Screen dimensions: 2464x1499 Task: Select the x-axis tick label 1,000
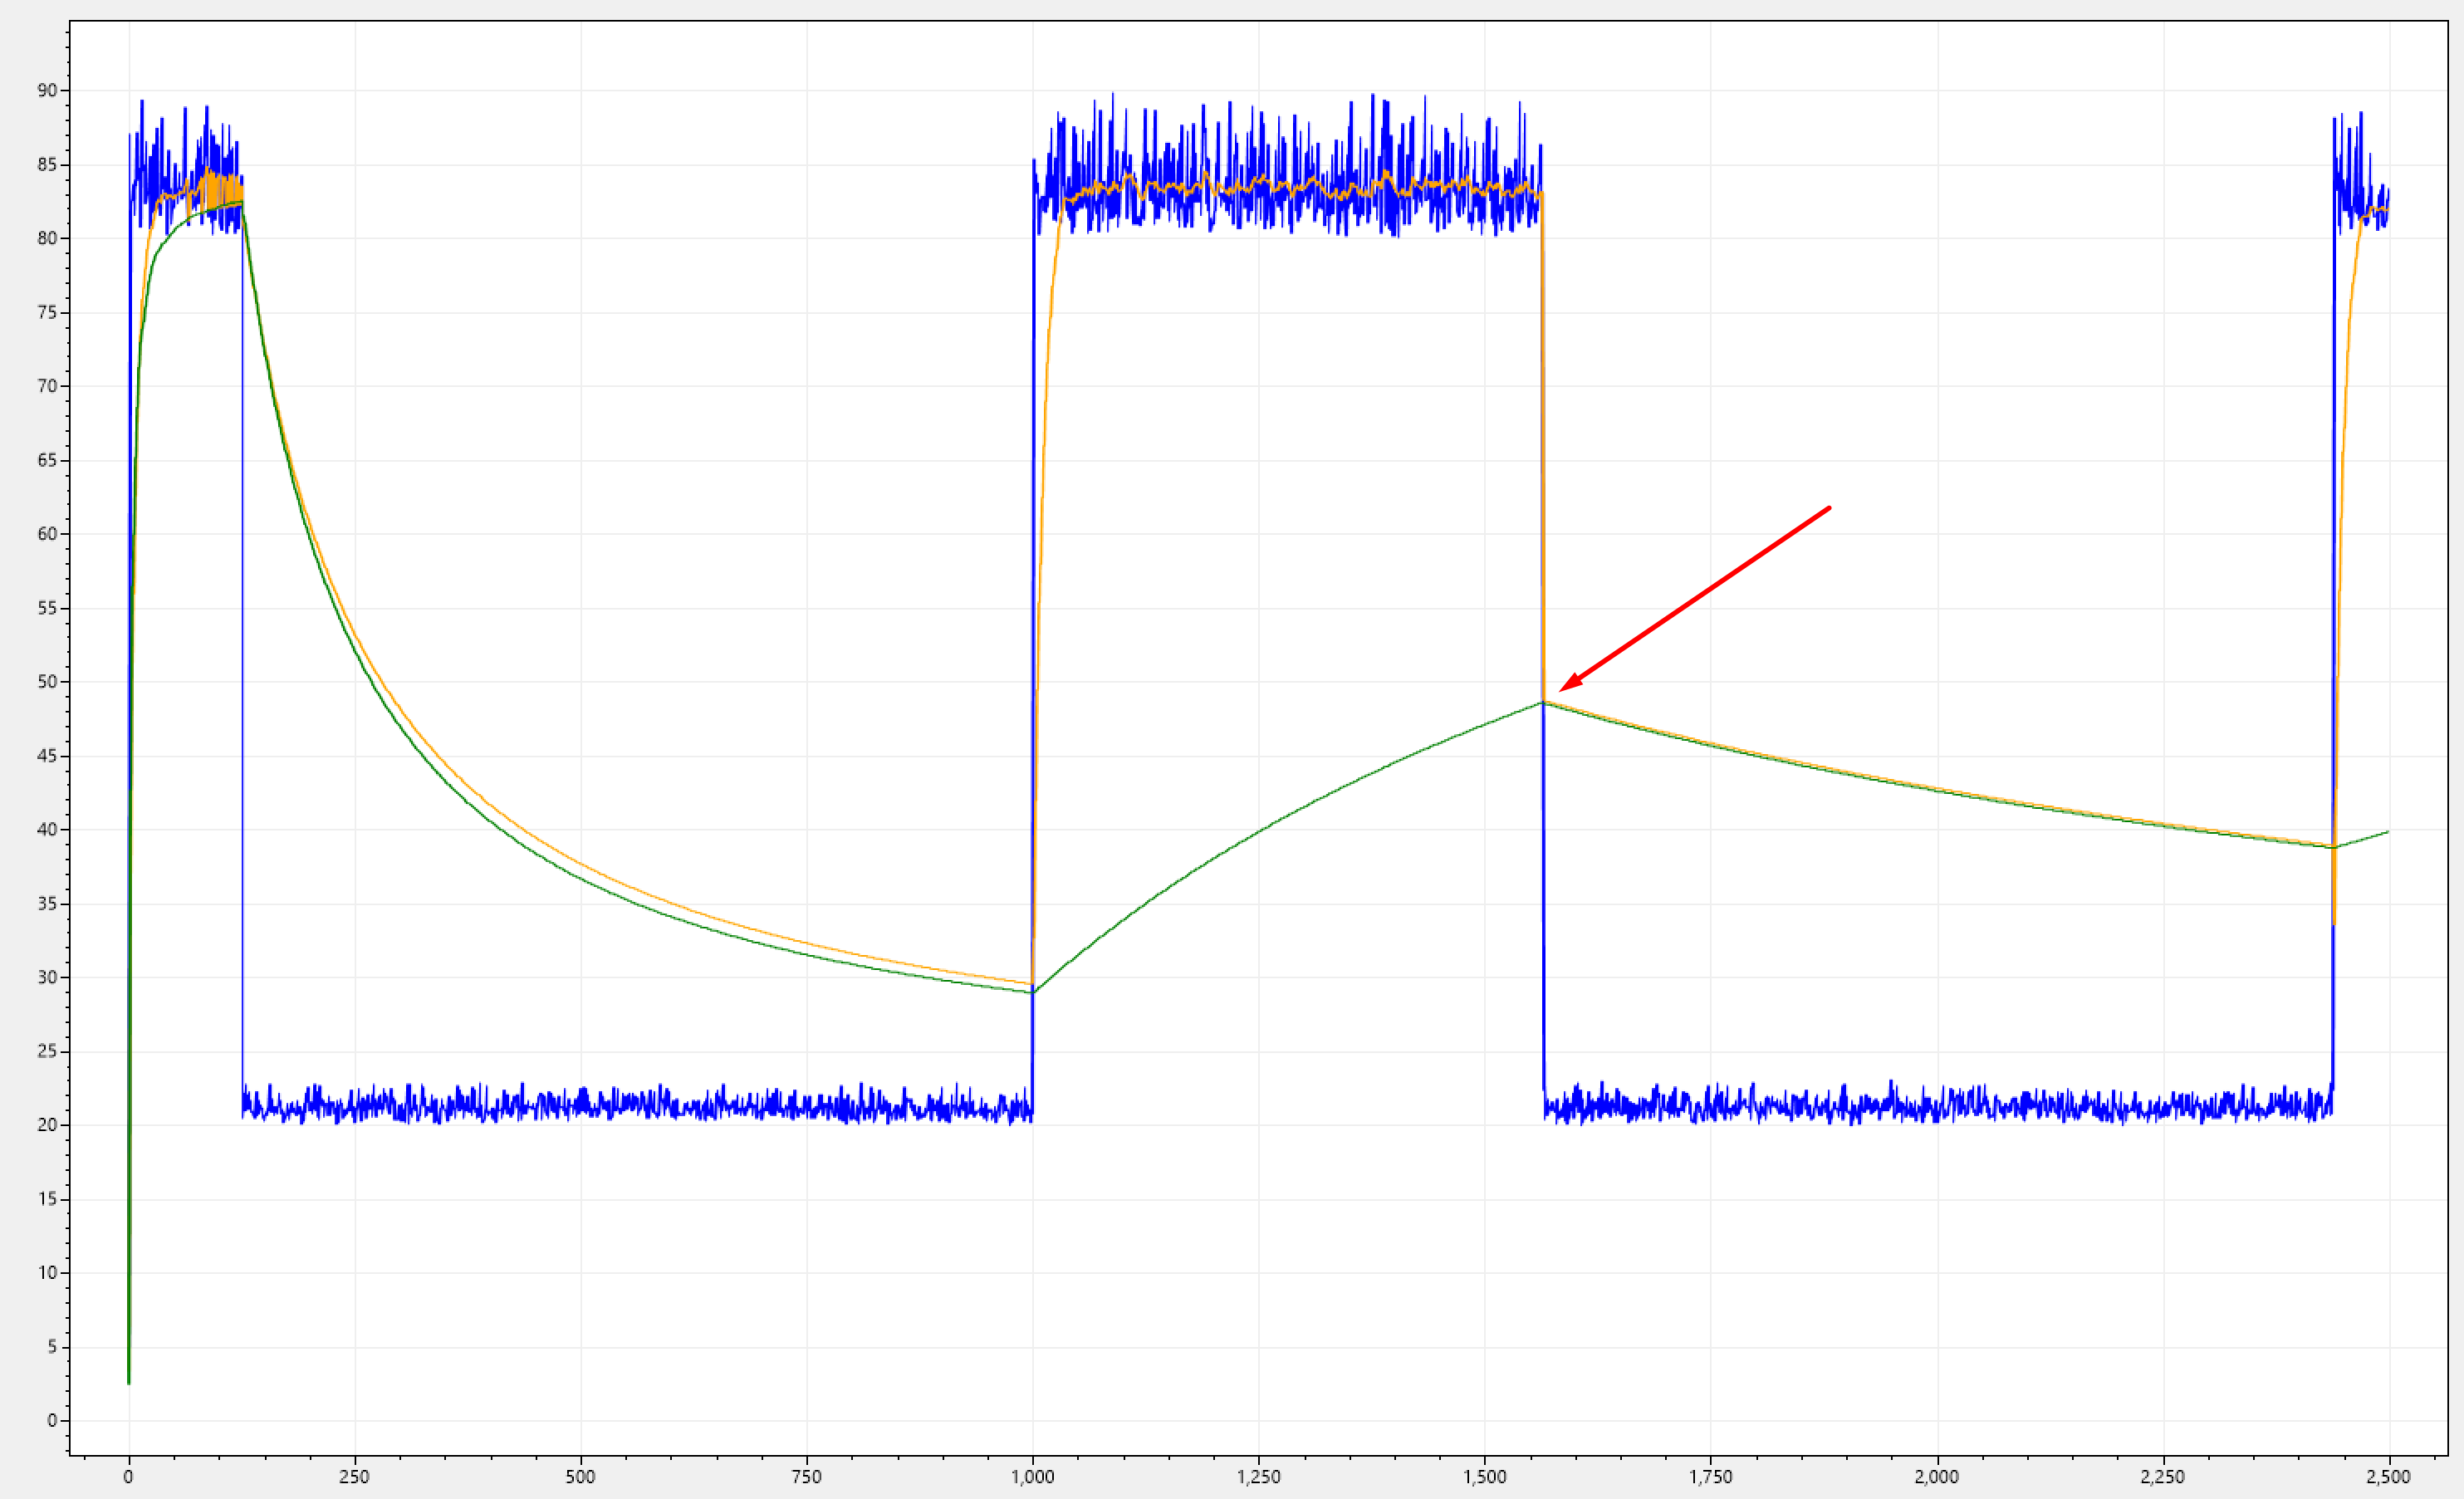(1032, 1477)
